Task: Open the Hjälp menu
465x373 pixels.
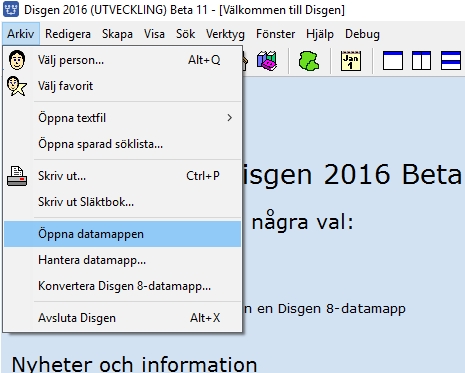Action: (320, 34)
